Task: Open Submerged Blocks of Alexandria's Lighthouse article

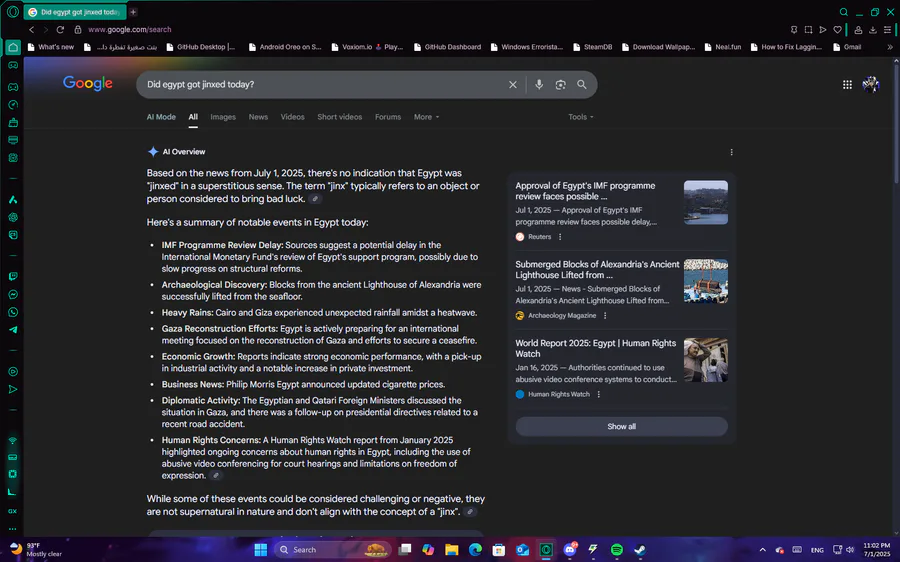Action: tap(597, 269)
